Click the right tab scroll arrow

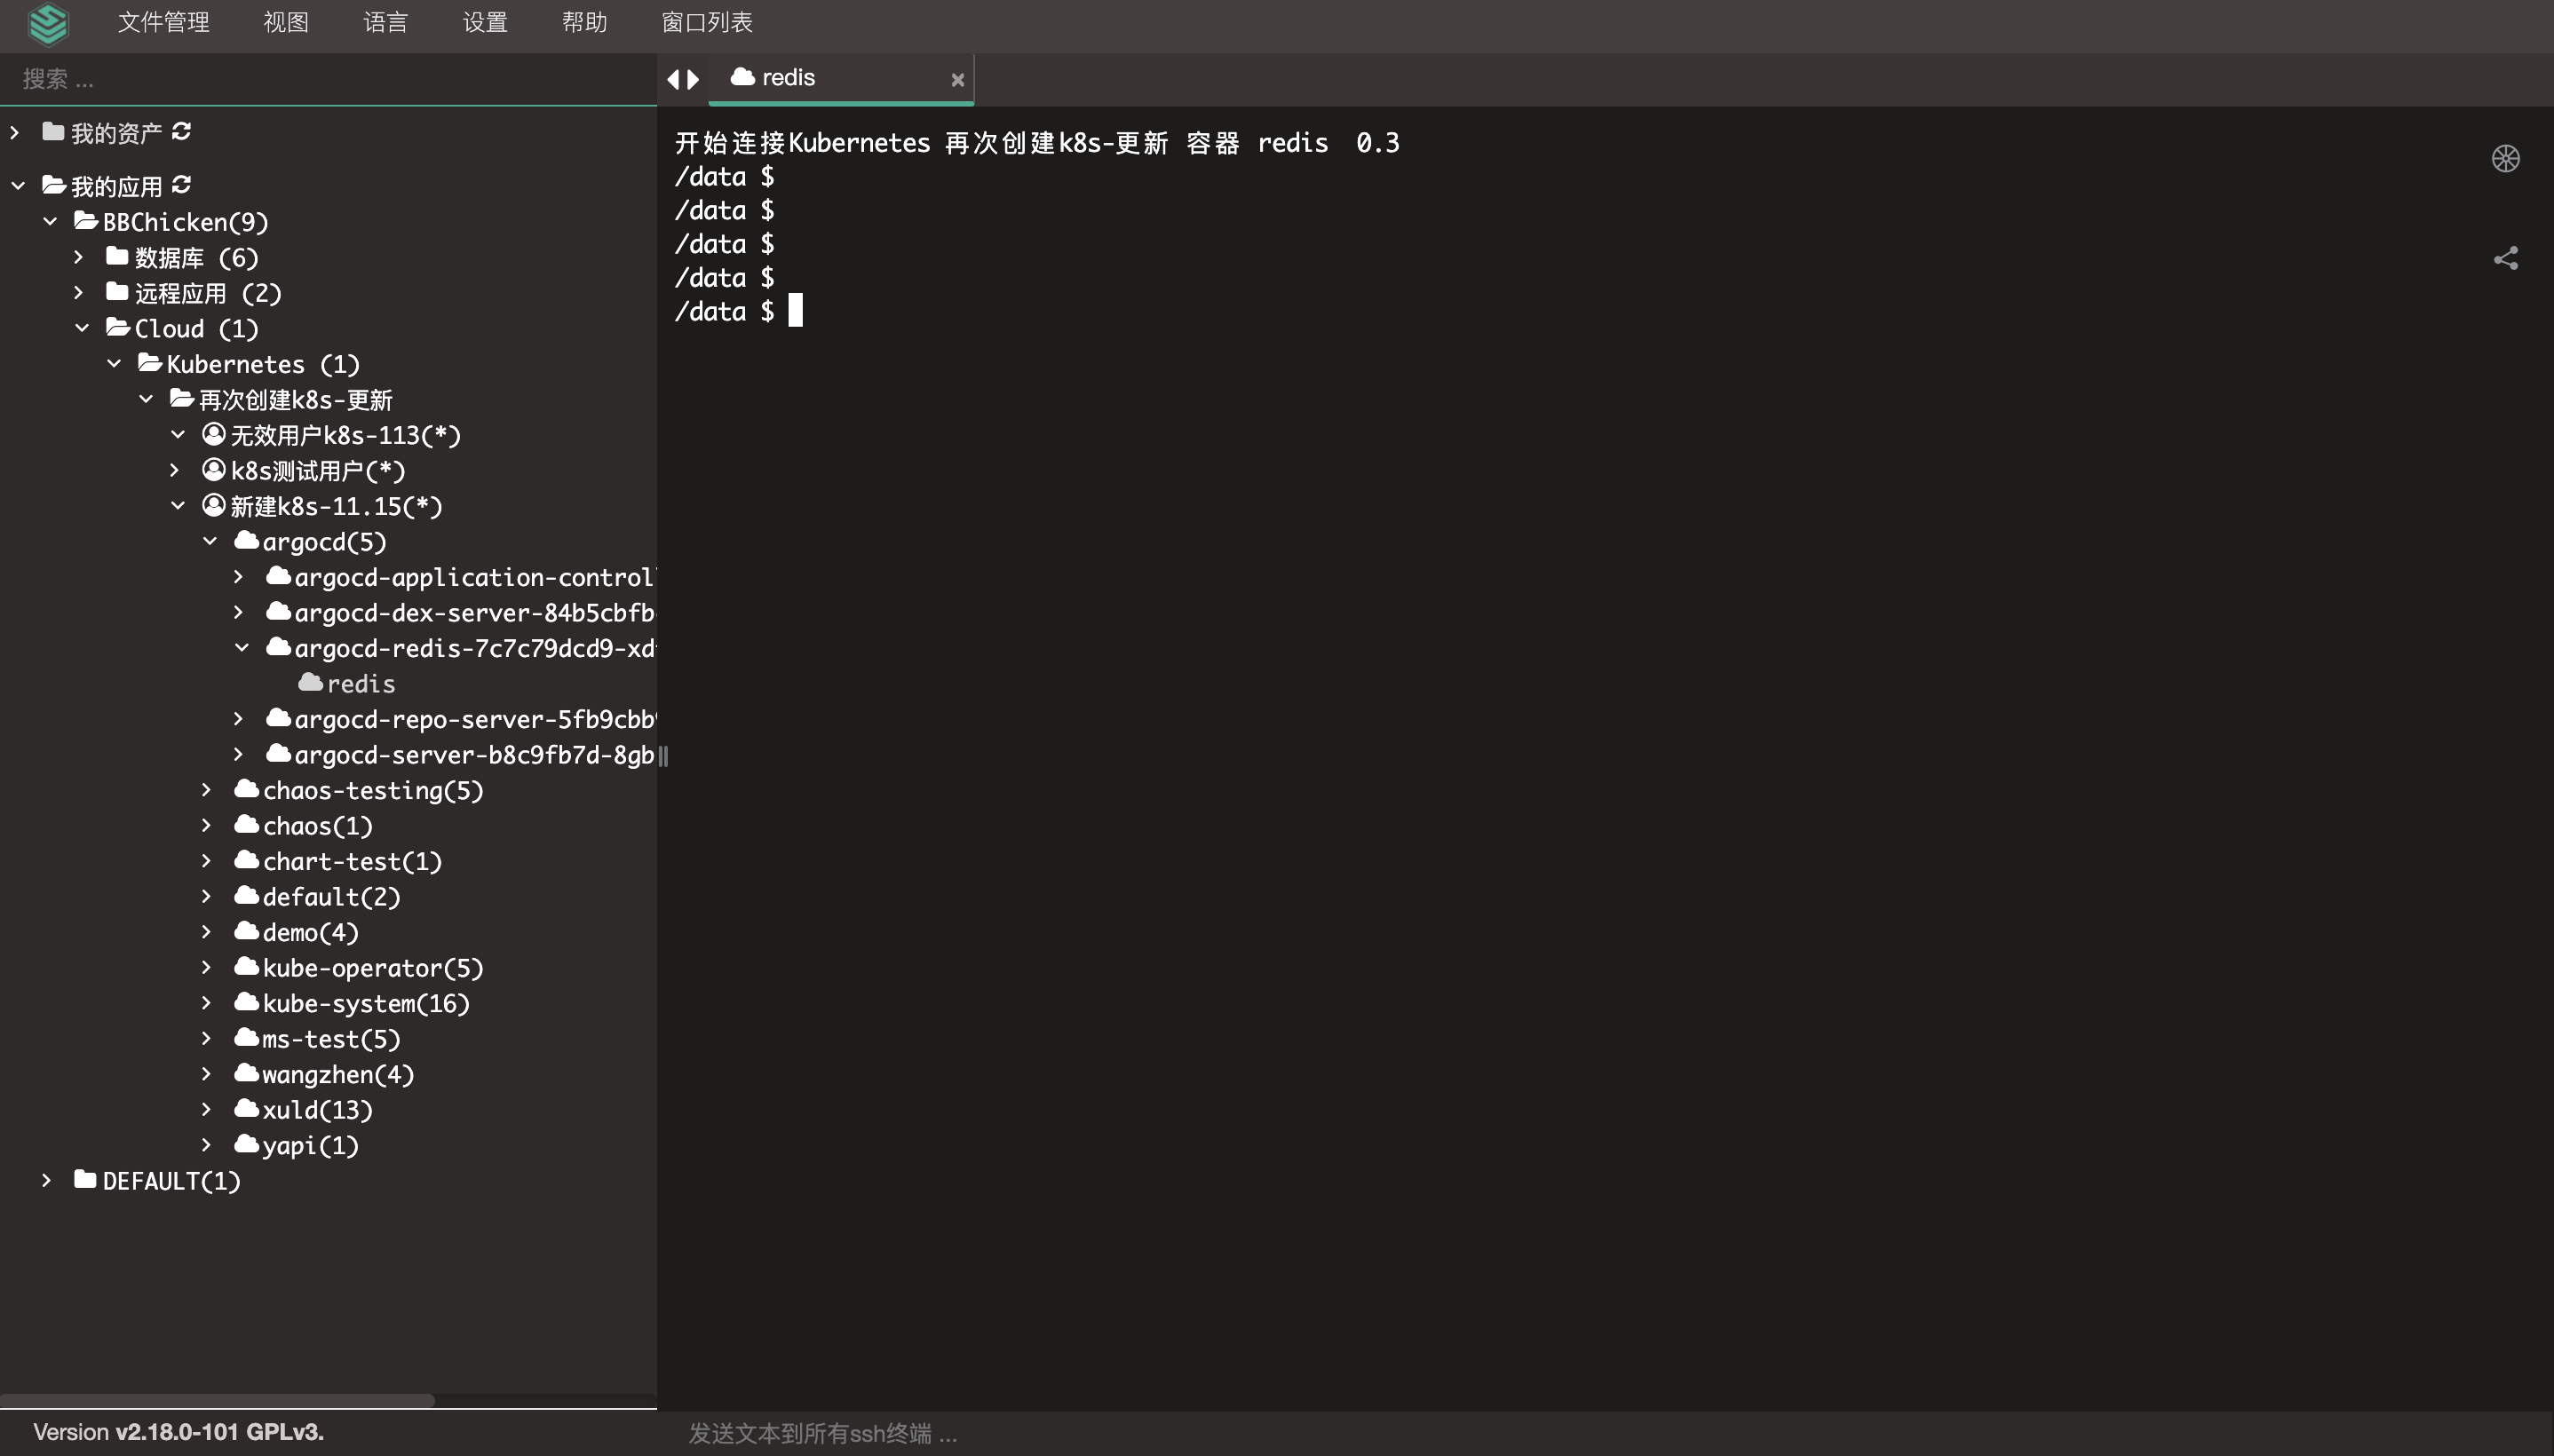[693, 79]
